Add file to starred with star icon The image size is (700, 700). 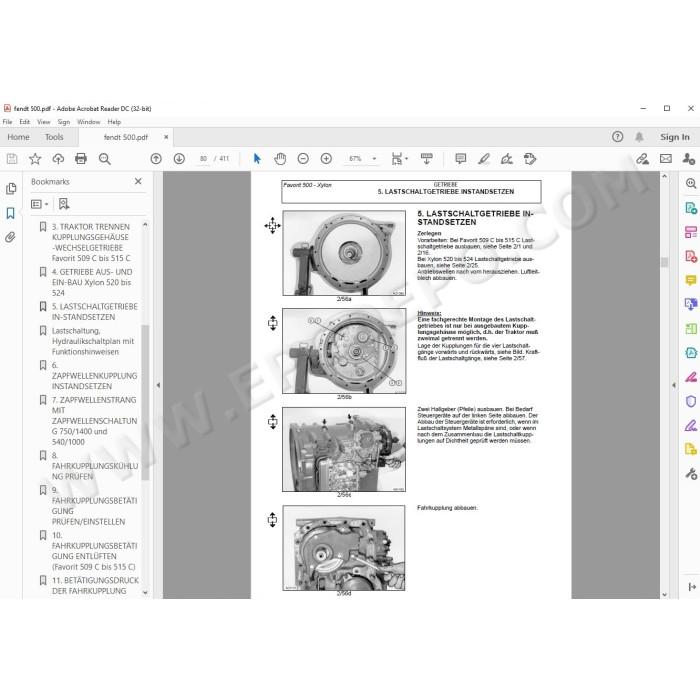point(35,158)
